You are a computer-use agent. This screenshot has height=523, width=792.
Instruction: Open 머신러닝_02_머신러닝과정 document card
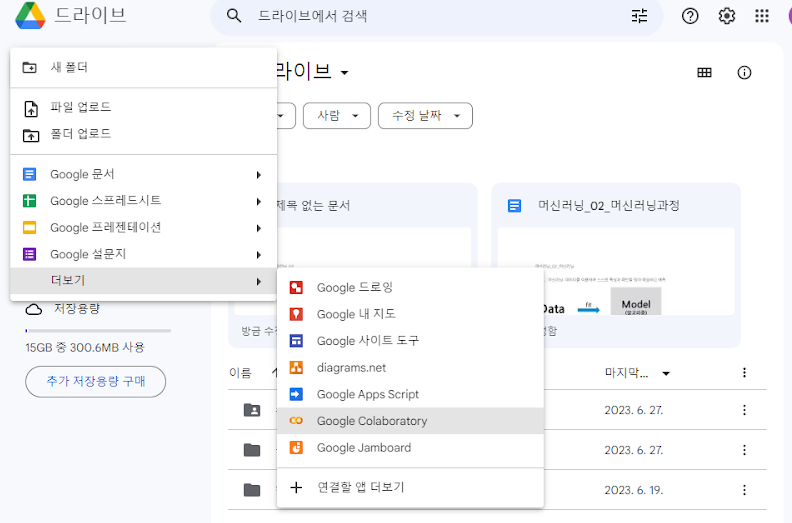[x=616, y=265]
